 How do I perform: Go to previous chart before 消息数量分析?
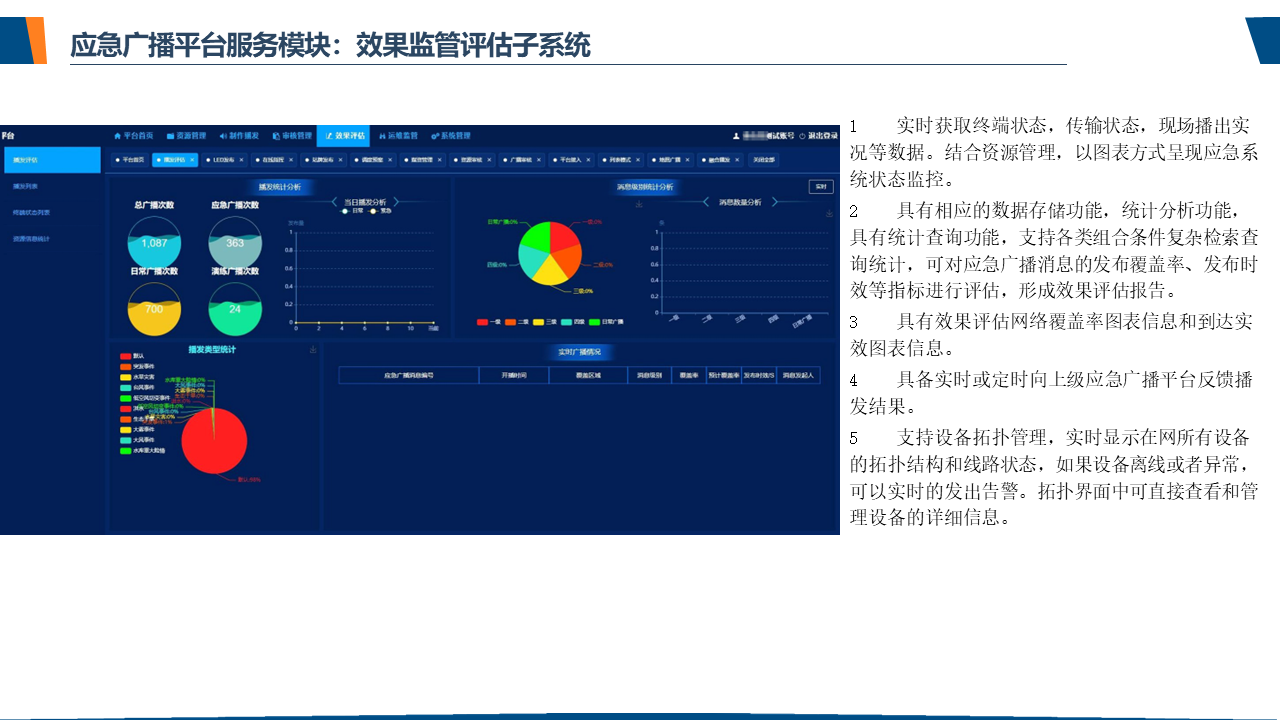tap(707, 202)
